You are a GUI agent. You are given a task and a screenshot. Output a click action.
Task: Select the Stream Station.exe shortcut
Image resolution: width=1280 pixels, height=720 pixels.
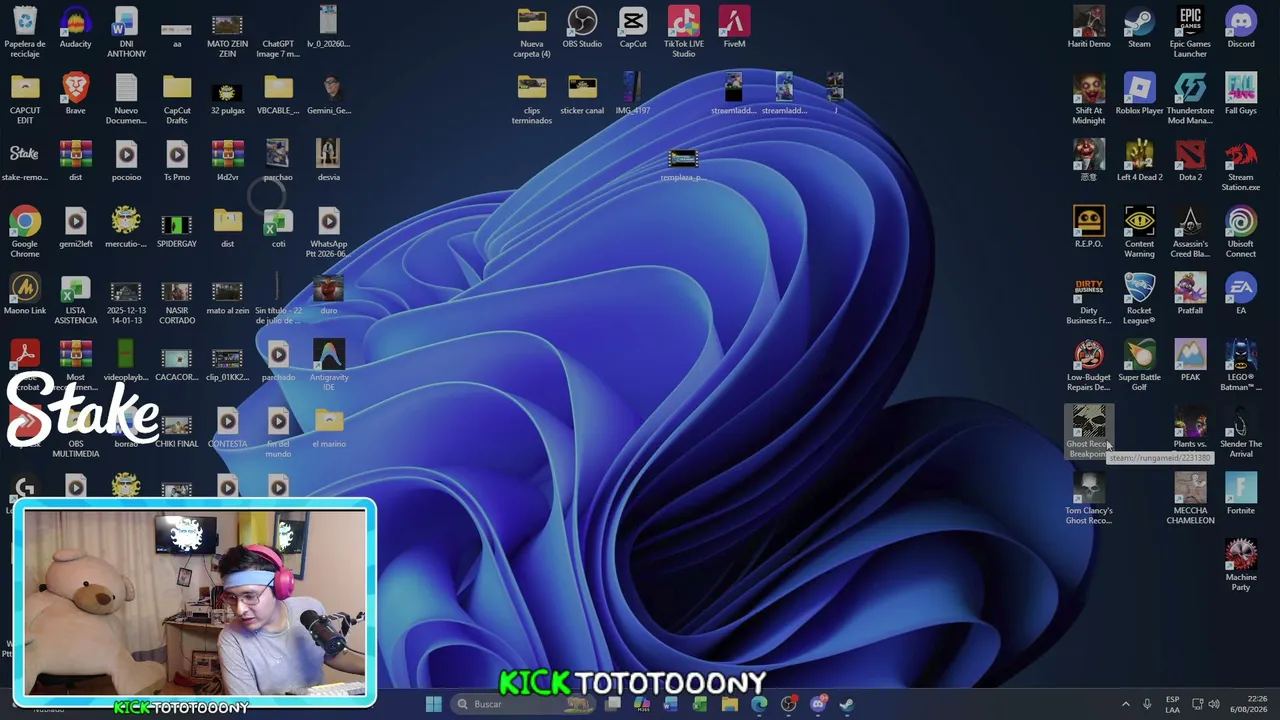click(x=1241, y=165)
